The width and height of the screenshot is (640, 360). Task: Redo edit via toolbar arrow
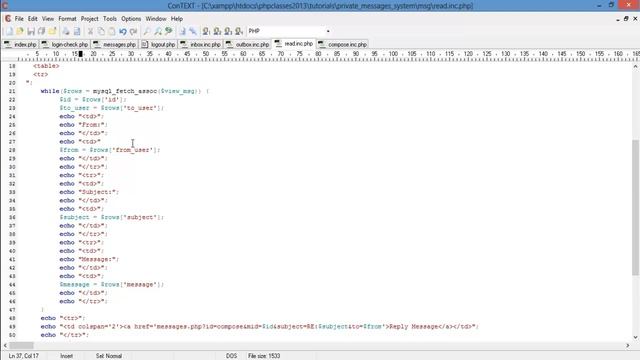pyautogui.click(x=133, y=31)
